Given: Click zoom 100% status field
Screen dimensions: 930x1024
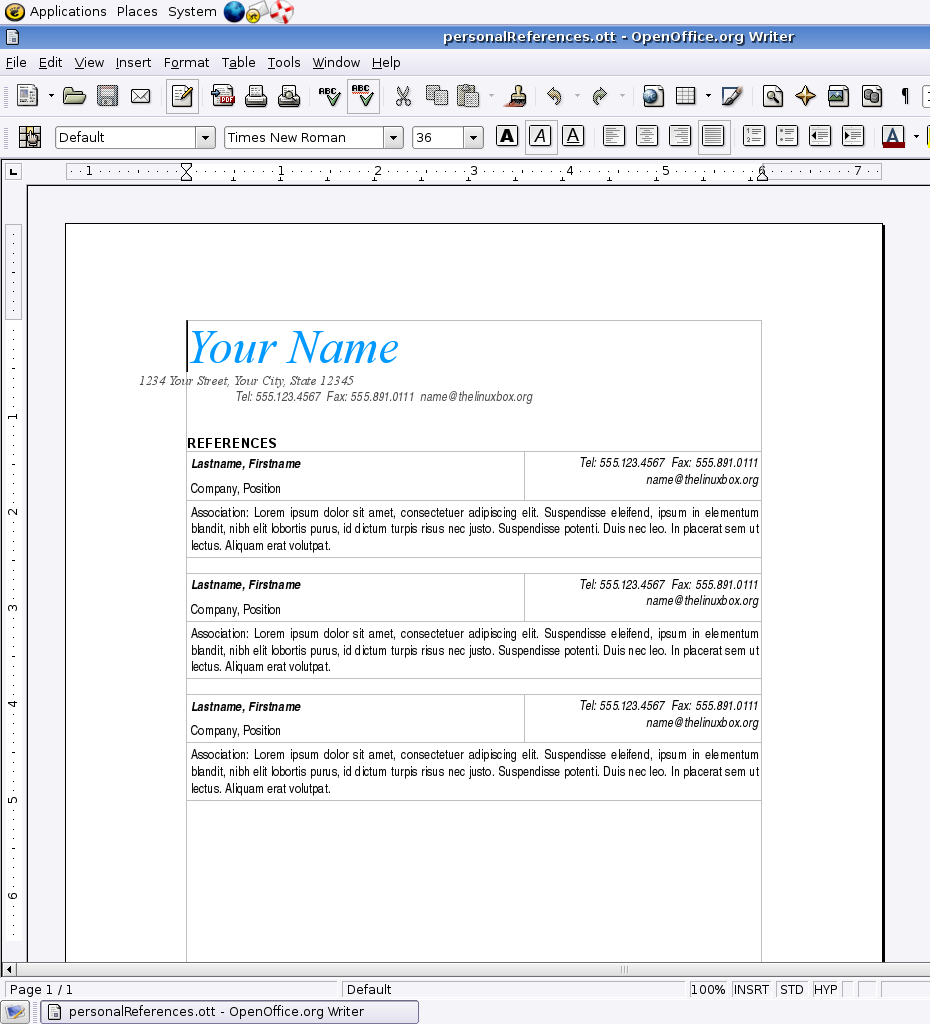Looking at the screenshot, I should point(708,989).
